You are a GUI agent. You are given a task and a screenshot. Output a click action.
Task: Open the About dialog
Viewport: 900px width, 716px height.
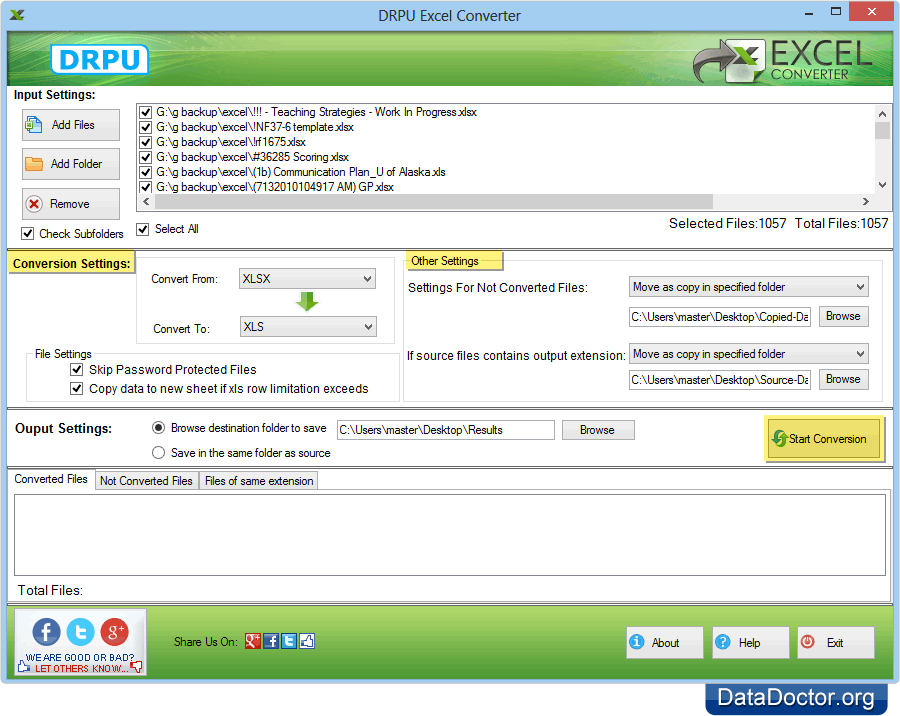(664, 643)
